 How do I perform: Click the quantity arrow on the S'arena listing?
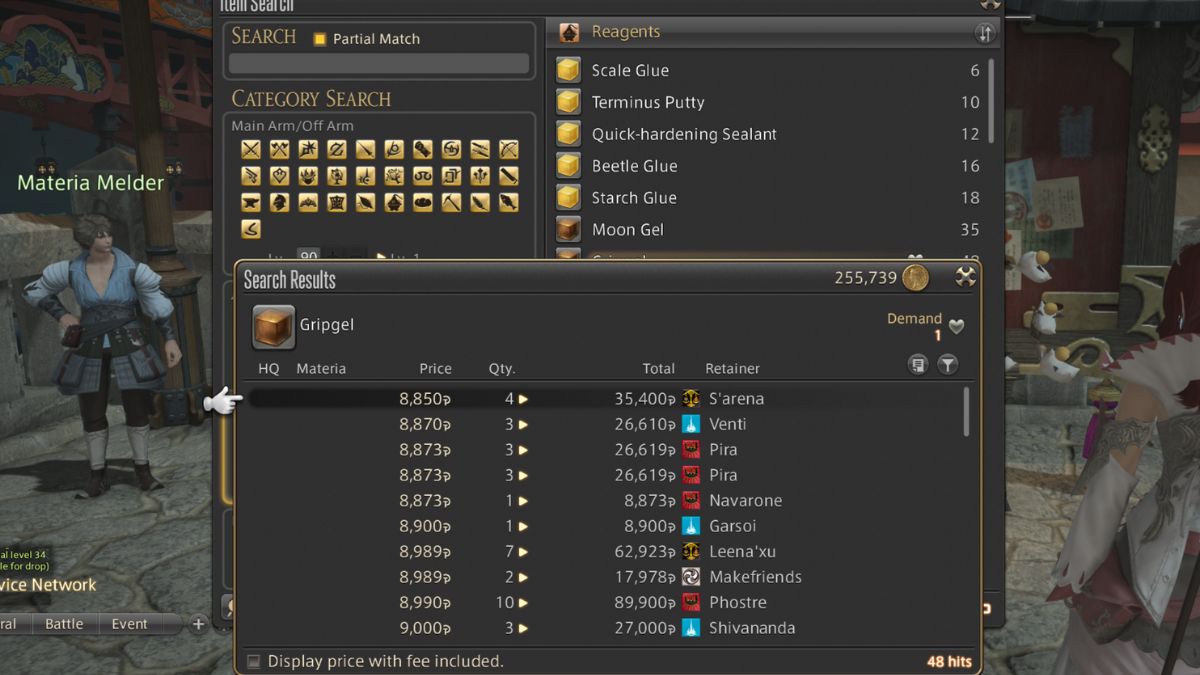pos(523,399)
